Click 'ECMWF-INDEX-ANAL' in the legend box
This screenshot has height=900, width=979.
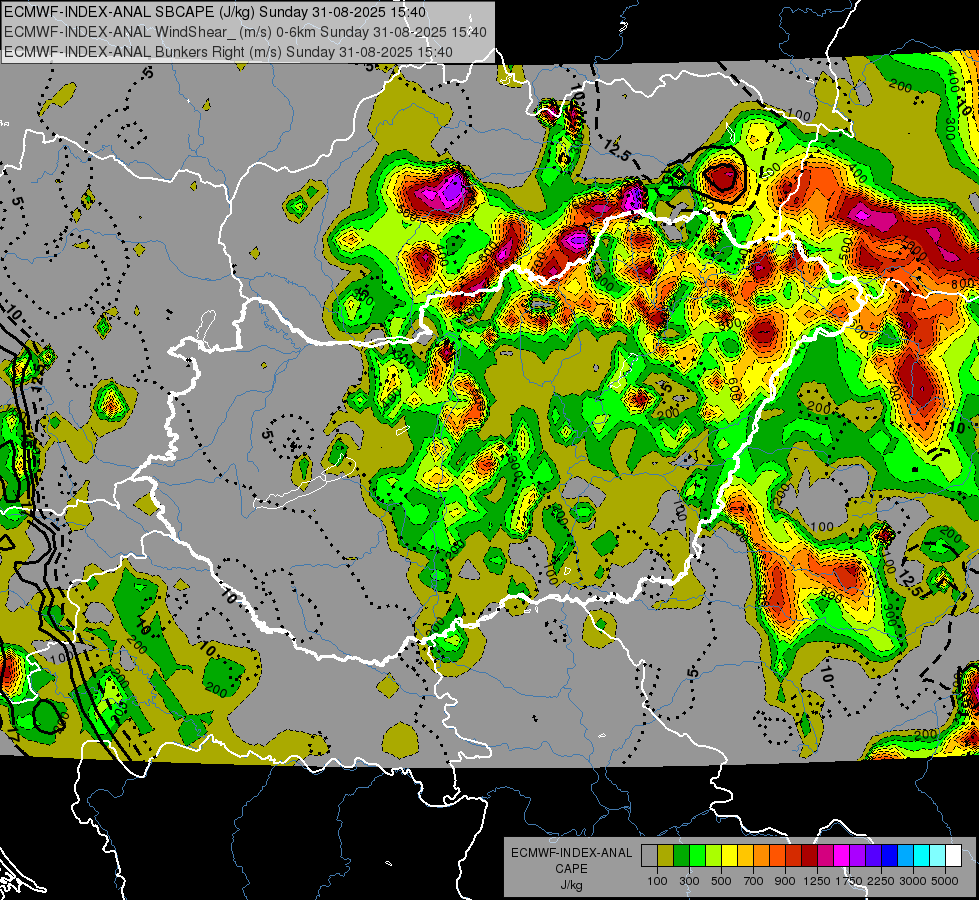tap(571, 853)
